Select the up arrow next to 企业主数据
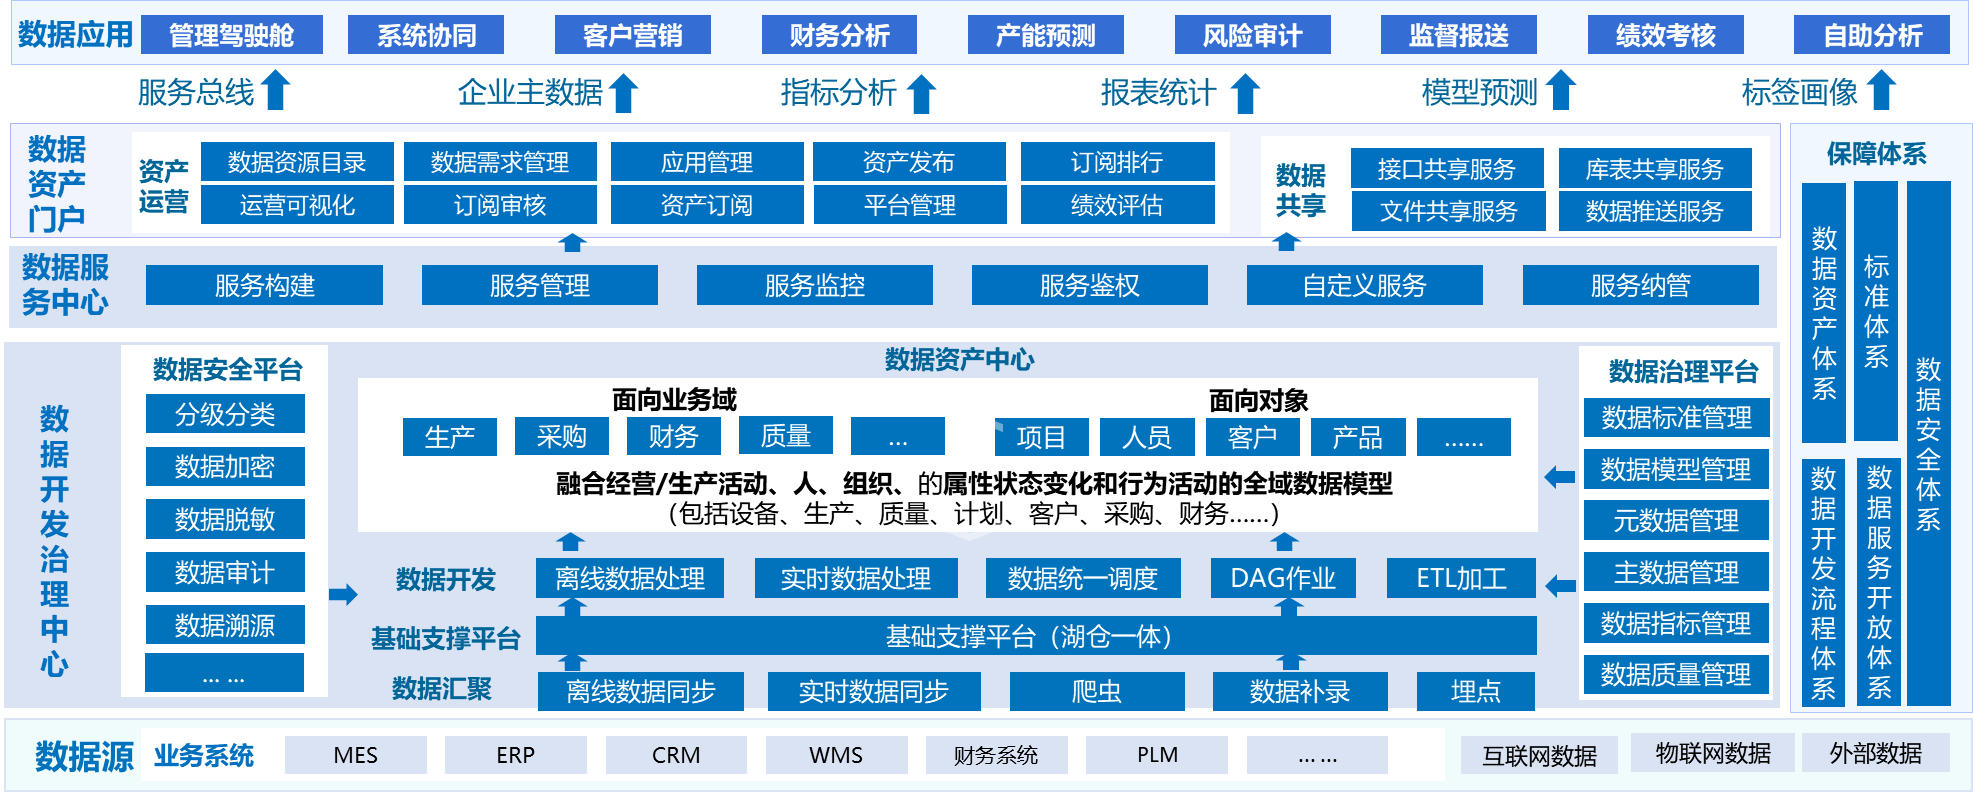The height and width of the screenshot is (796, 1973). click(x=624, y=92)
